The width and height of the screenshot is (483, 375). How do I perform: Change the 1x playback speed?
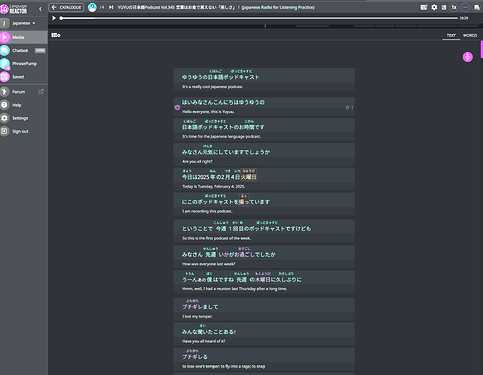(454, 7)
